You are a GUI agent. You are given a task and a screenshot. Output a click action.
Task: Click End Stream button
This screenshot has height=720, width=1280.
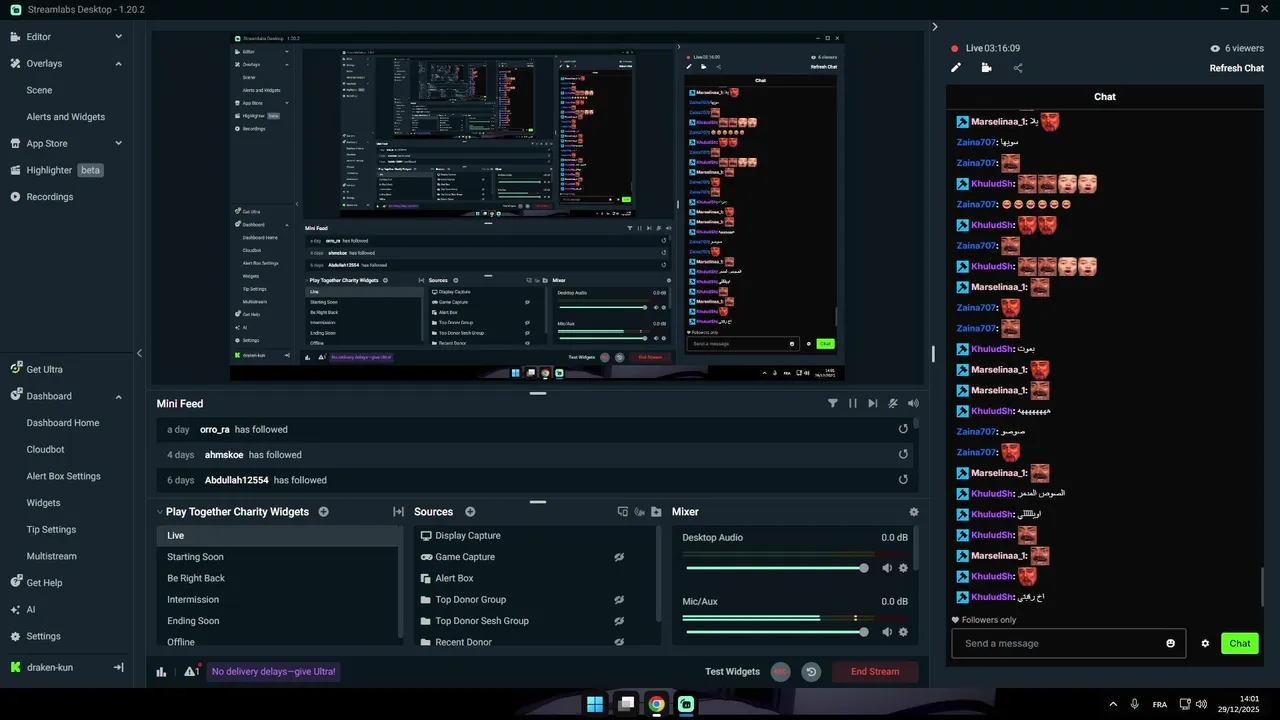(x=875, y=672)
